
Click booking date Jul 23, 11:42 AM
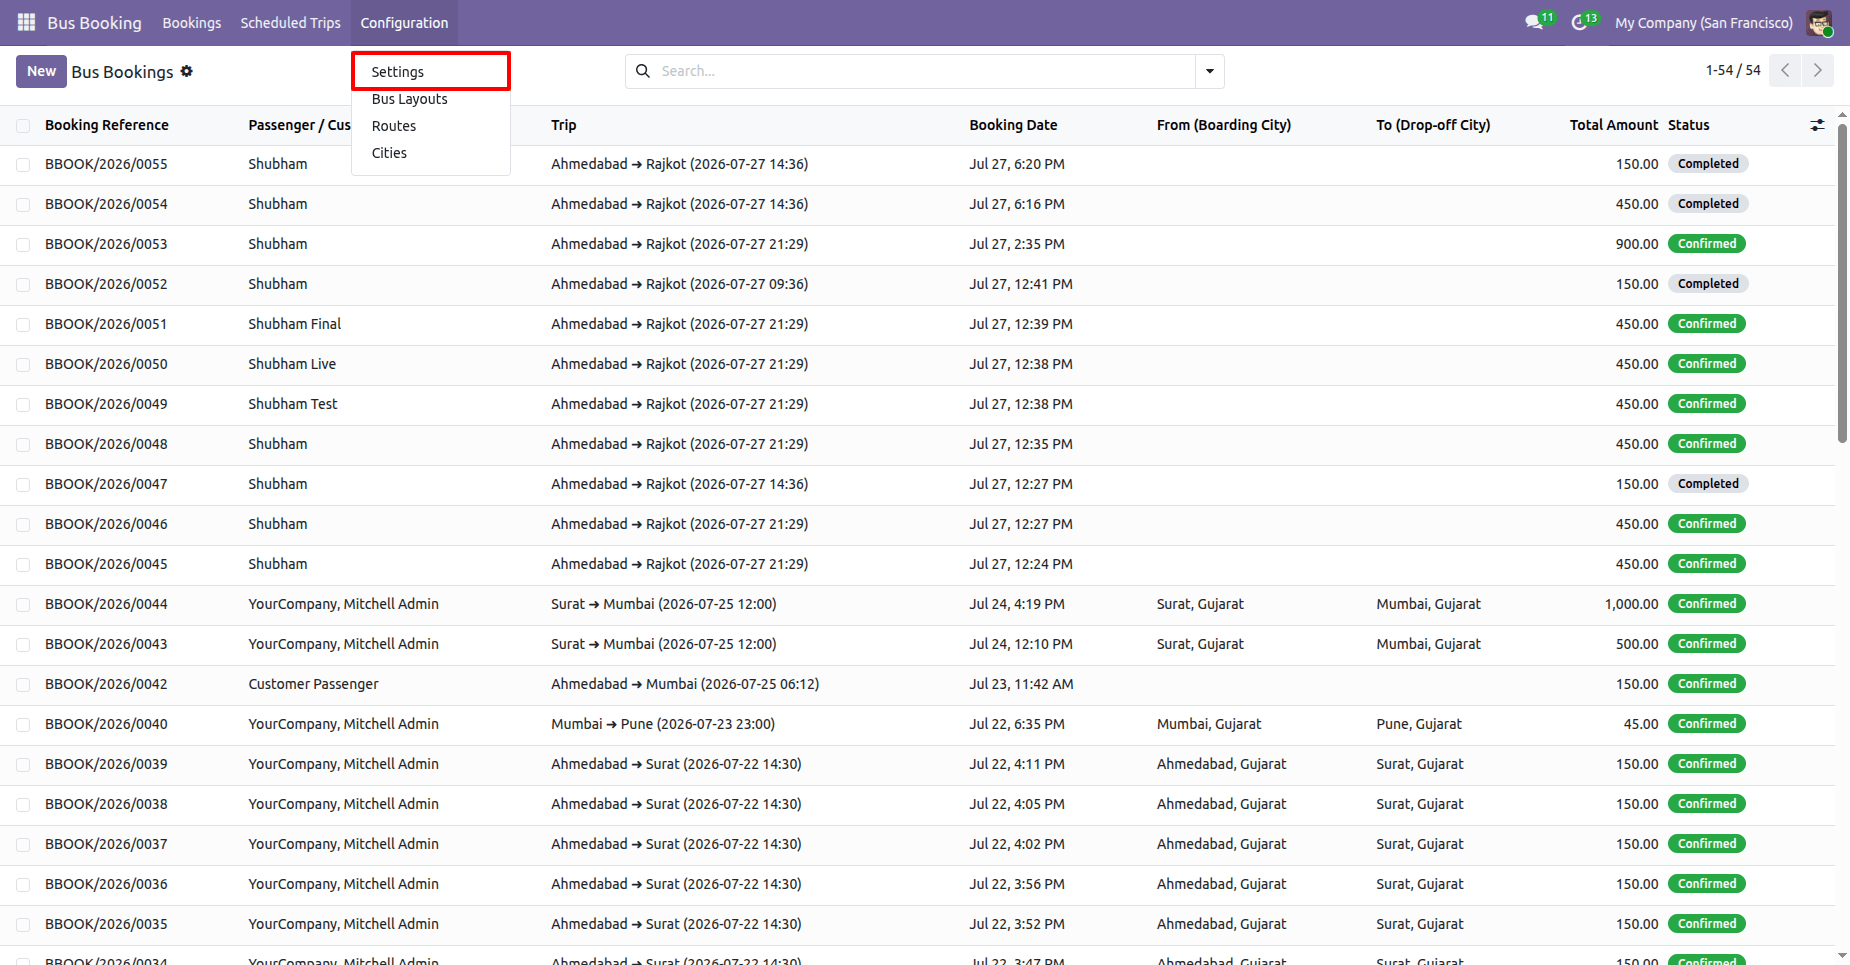[1021, 684]
